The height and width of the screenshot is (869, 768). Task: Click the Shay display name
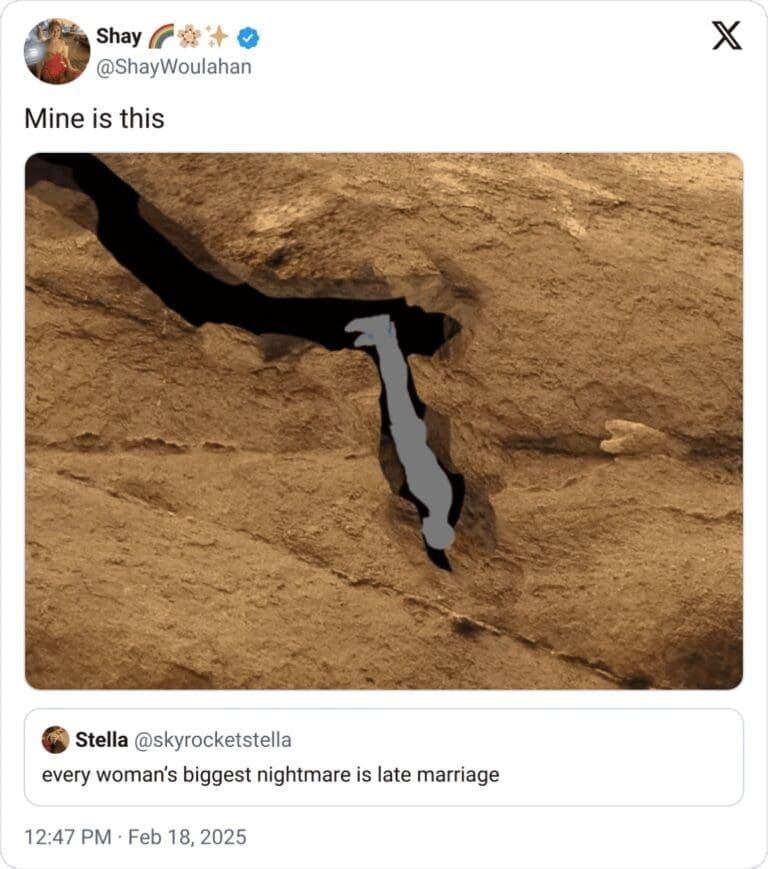click(x=119, y=36)
